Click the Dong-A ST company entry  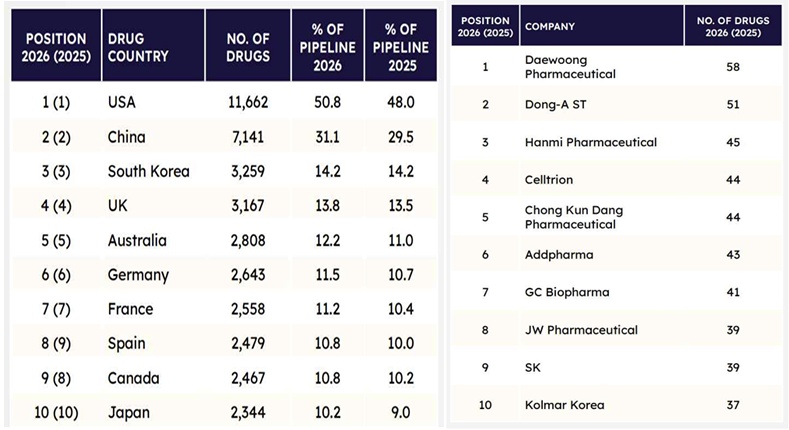(556, 104)
